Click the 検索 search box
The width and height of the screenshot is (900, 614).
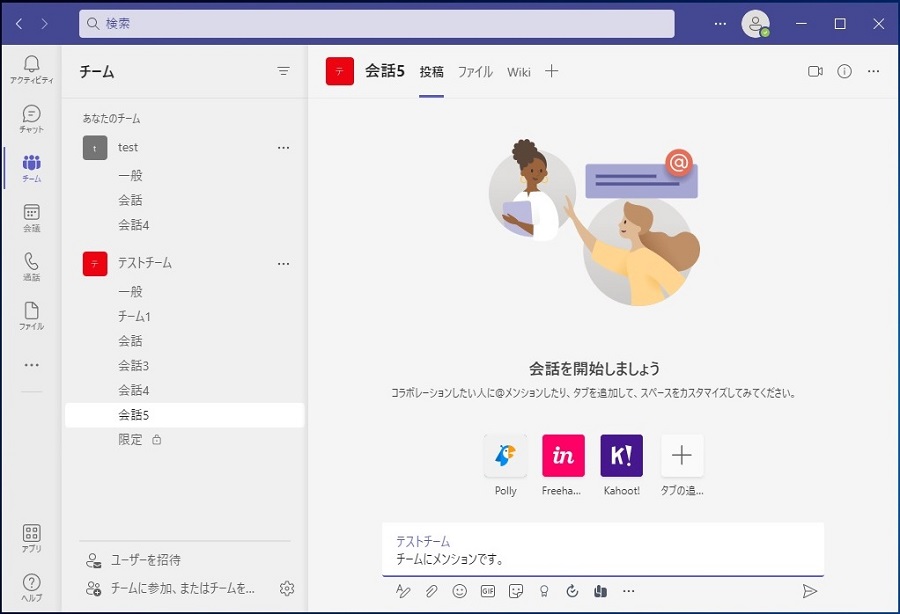[376, 23]
